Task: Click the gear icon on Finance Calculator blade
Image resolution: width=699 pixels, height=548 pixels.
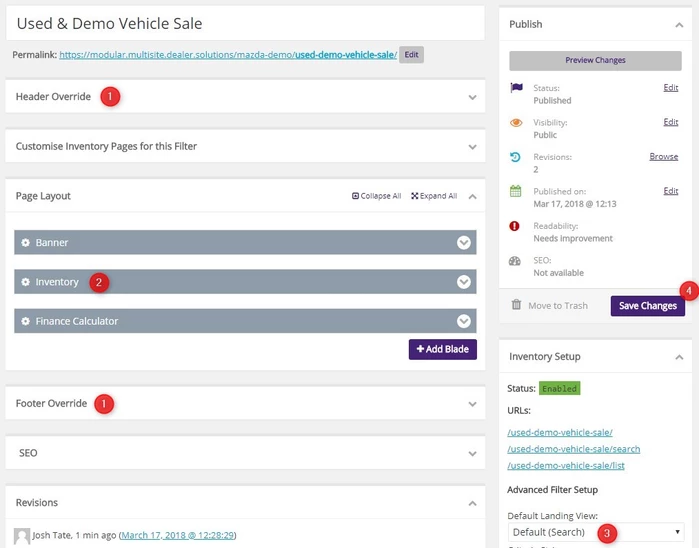Action: (25, 321)
